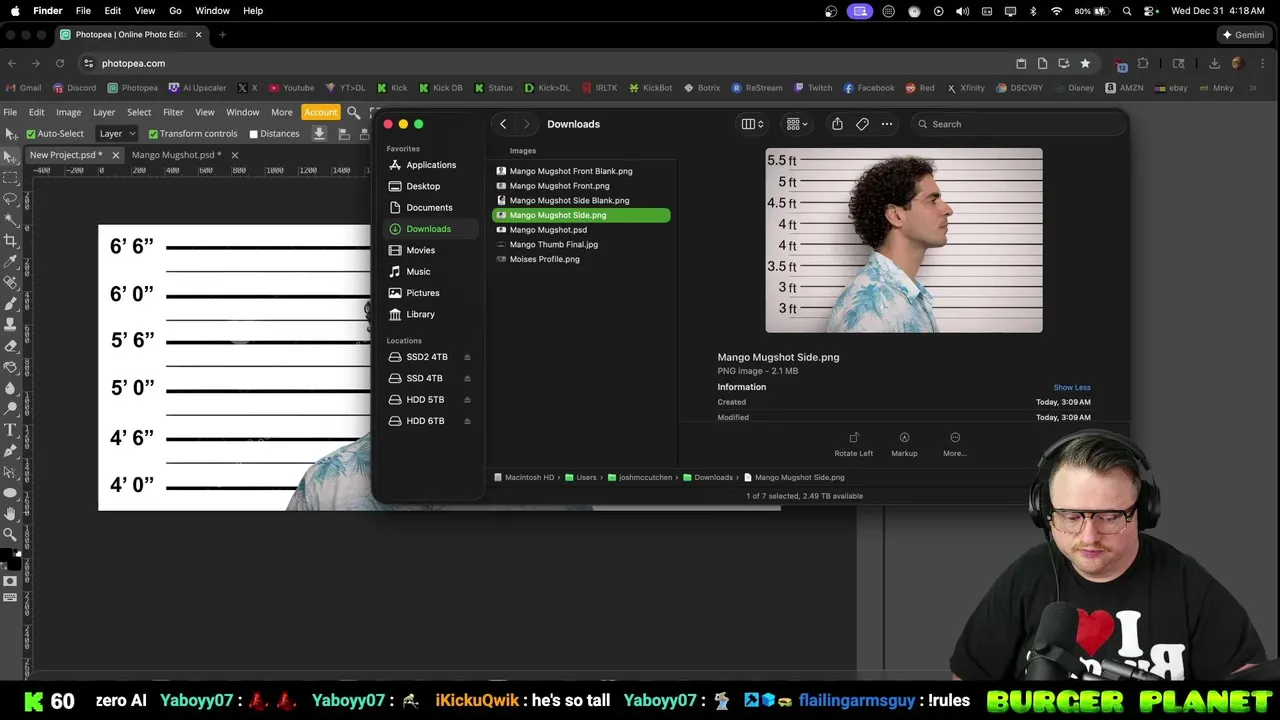Open More actions in Finder preview

coord(954,444)
